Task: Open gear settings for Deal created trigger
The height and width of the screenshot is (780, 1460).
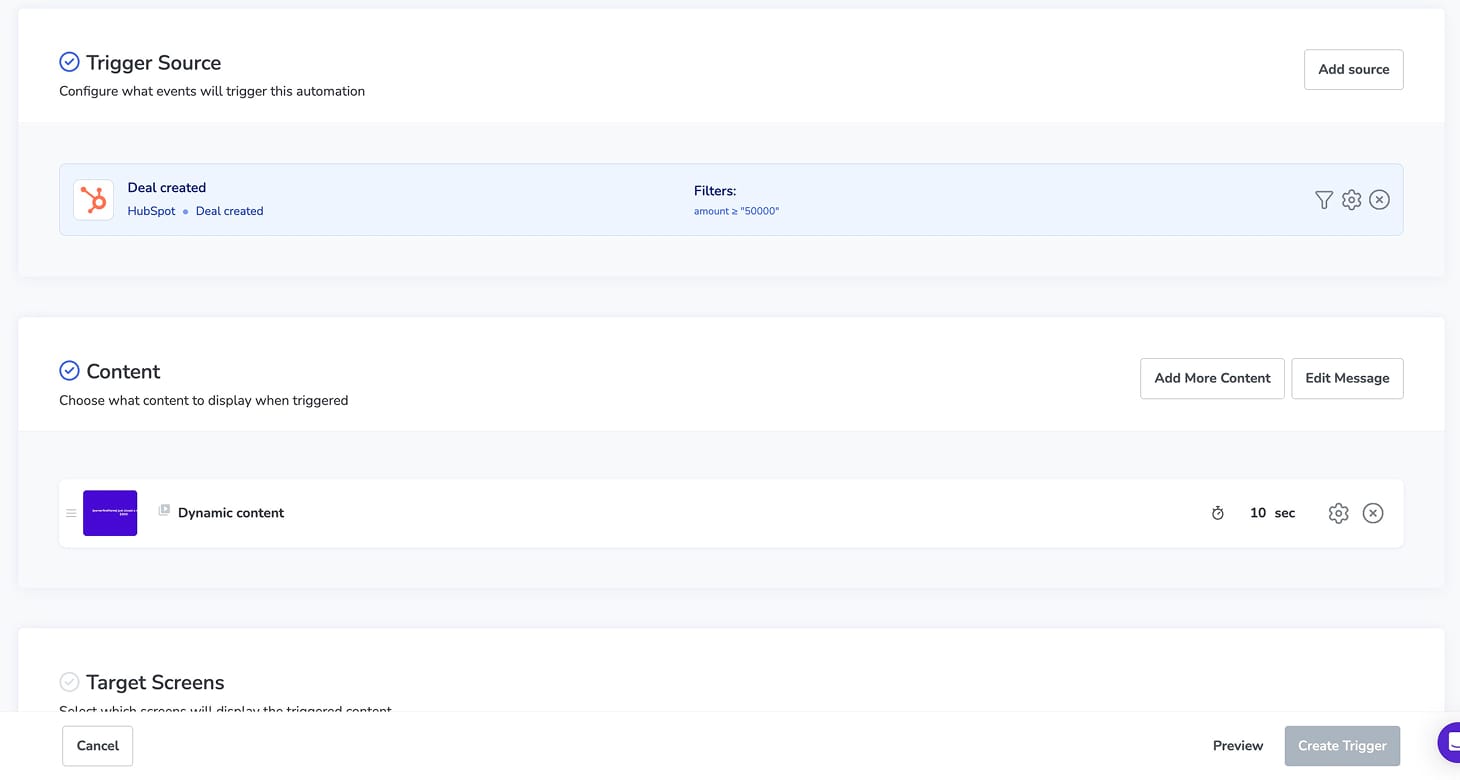Action: (1351, 200)
